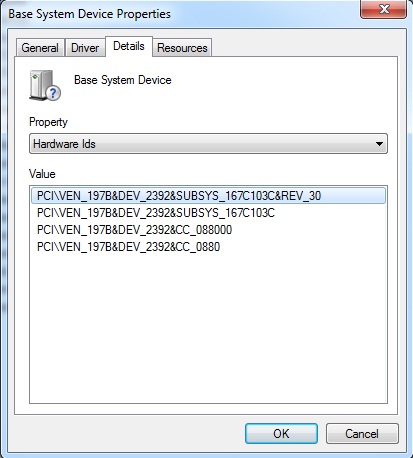Image resolution: width=413 pixels, height=458 pixels.
Task: Click the dialog title bar text
Action: (x=89, y=14)
